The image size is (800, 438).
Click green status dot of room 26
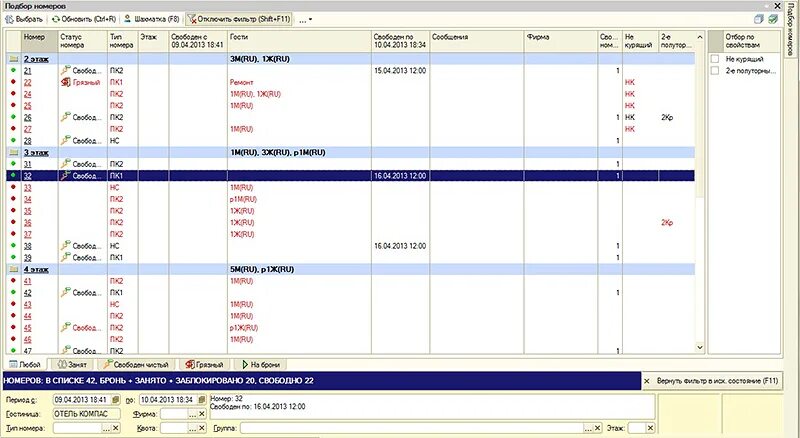click(13, 117)
